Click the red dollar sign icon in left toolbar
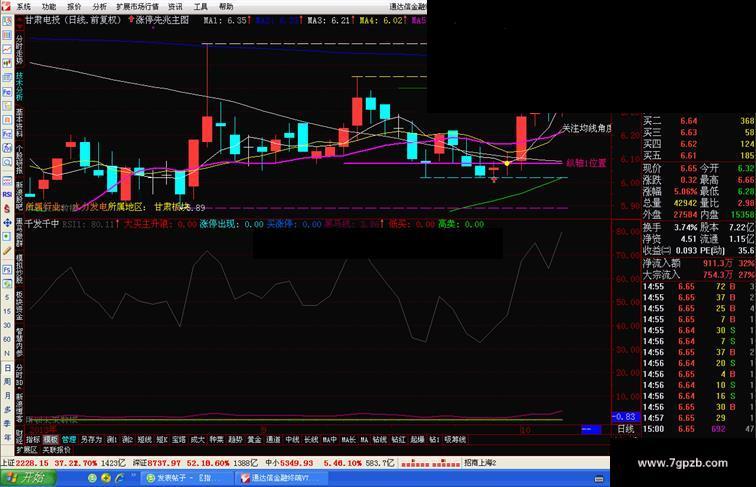Viewport: 756px width, 487px height. coord(7,208)
